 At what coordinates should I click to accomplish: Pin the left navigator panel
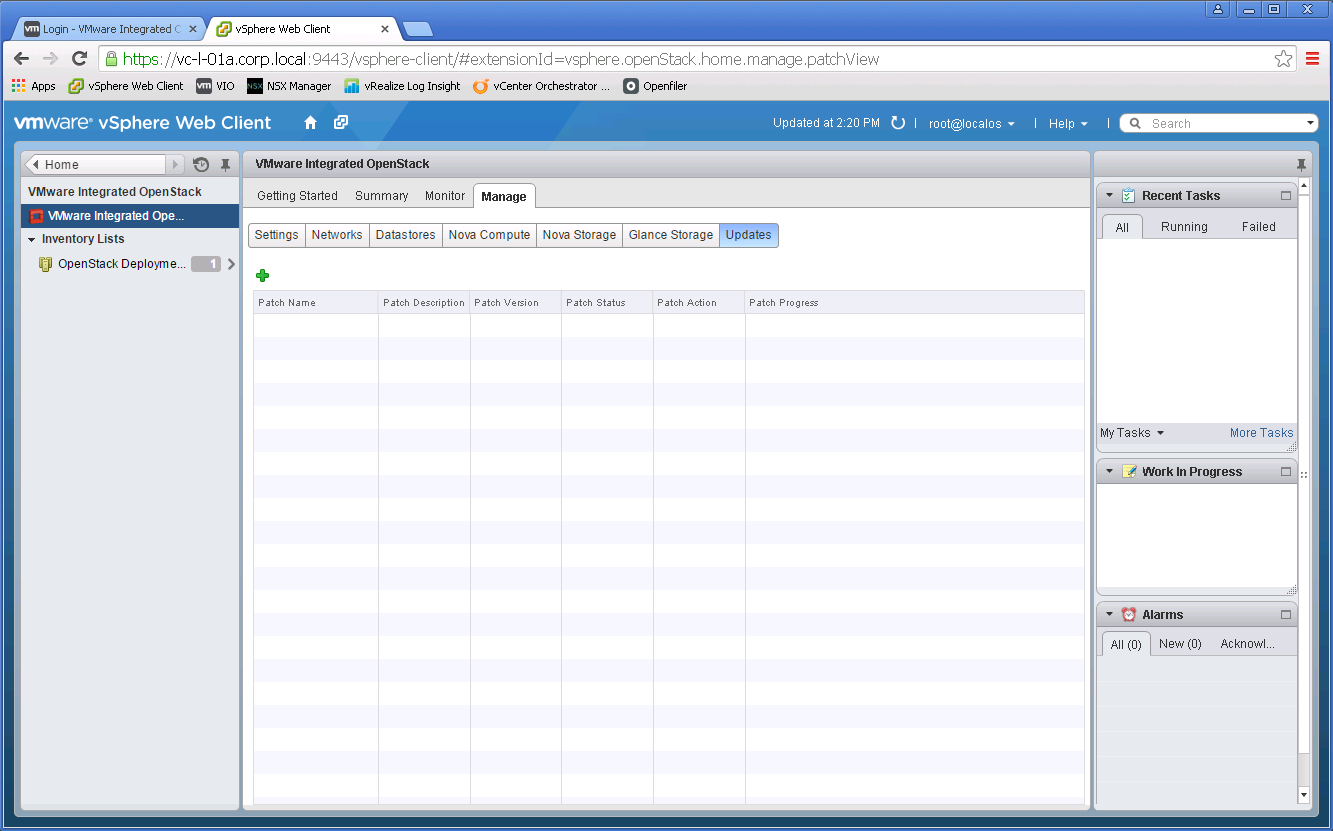click(225, 165)
